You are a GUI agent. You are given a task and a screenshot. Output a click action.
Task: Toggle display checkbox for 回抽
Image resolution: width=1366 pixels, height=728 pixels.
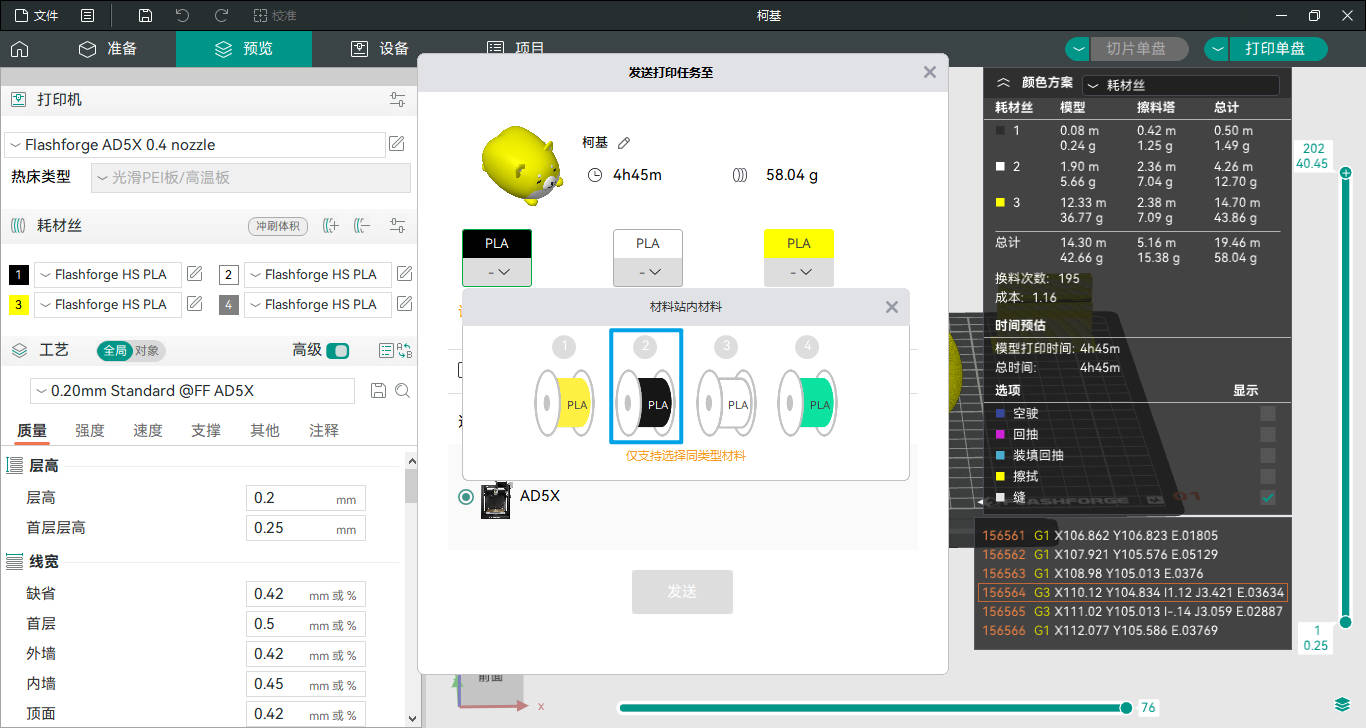tap(1268, 434)
